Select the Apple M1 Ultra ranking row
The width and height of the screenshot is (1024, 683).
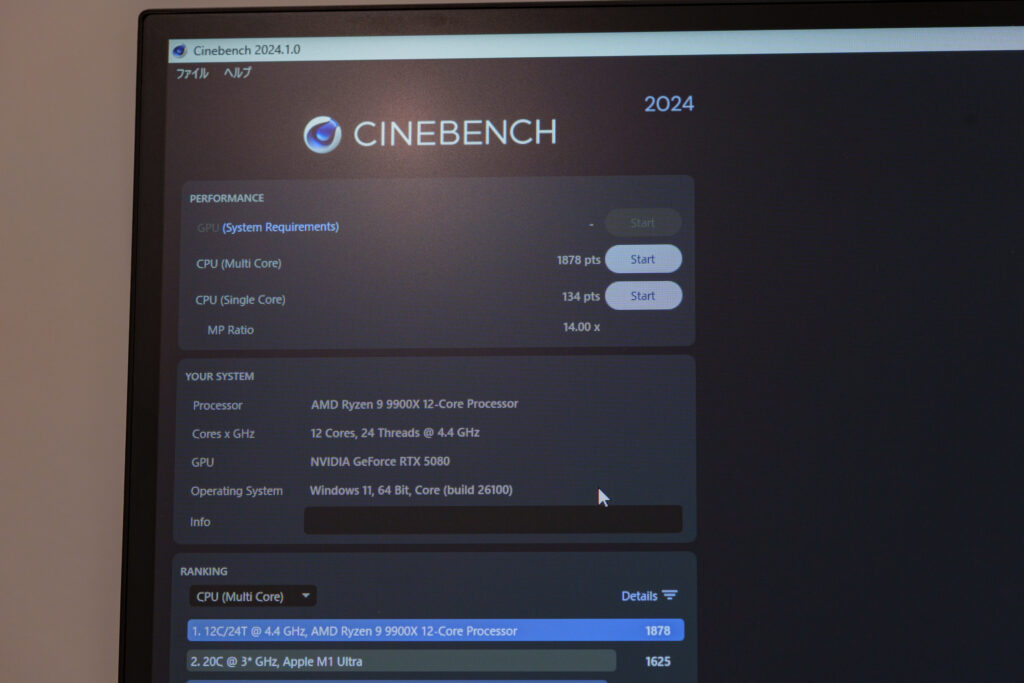point(401,661)
